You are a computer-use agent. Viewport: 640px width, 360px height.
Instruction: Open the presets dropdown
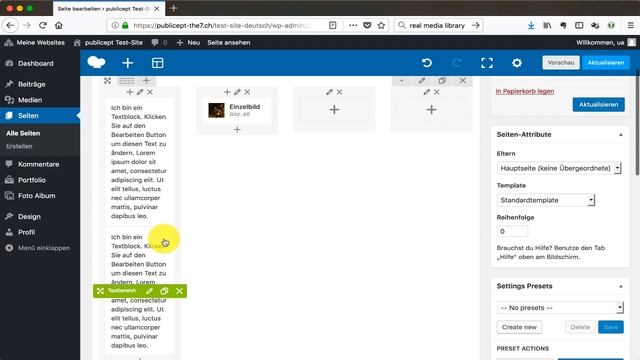[x=560, y=307]
